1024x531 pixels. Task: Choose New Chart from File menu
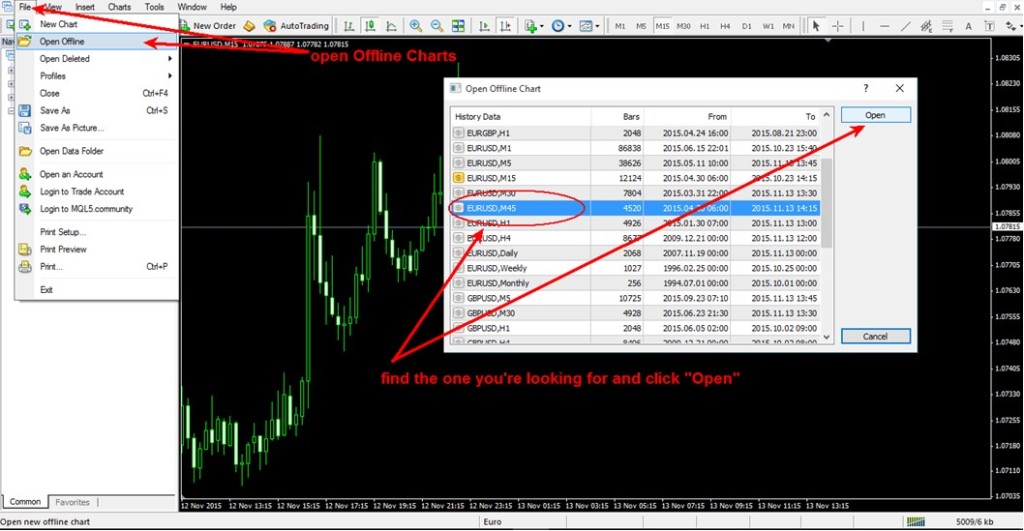(97, 24)
